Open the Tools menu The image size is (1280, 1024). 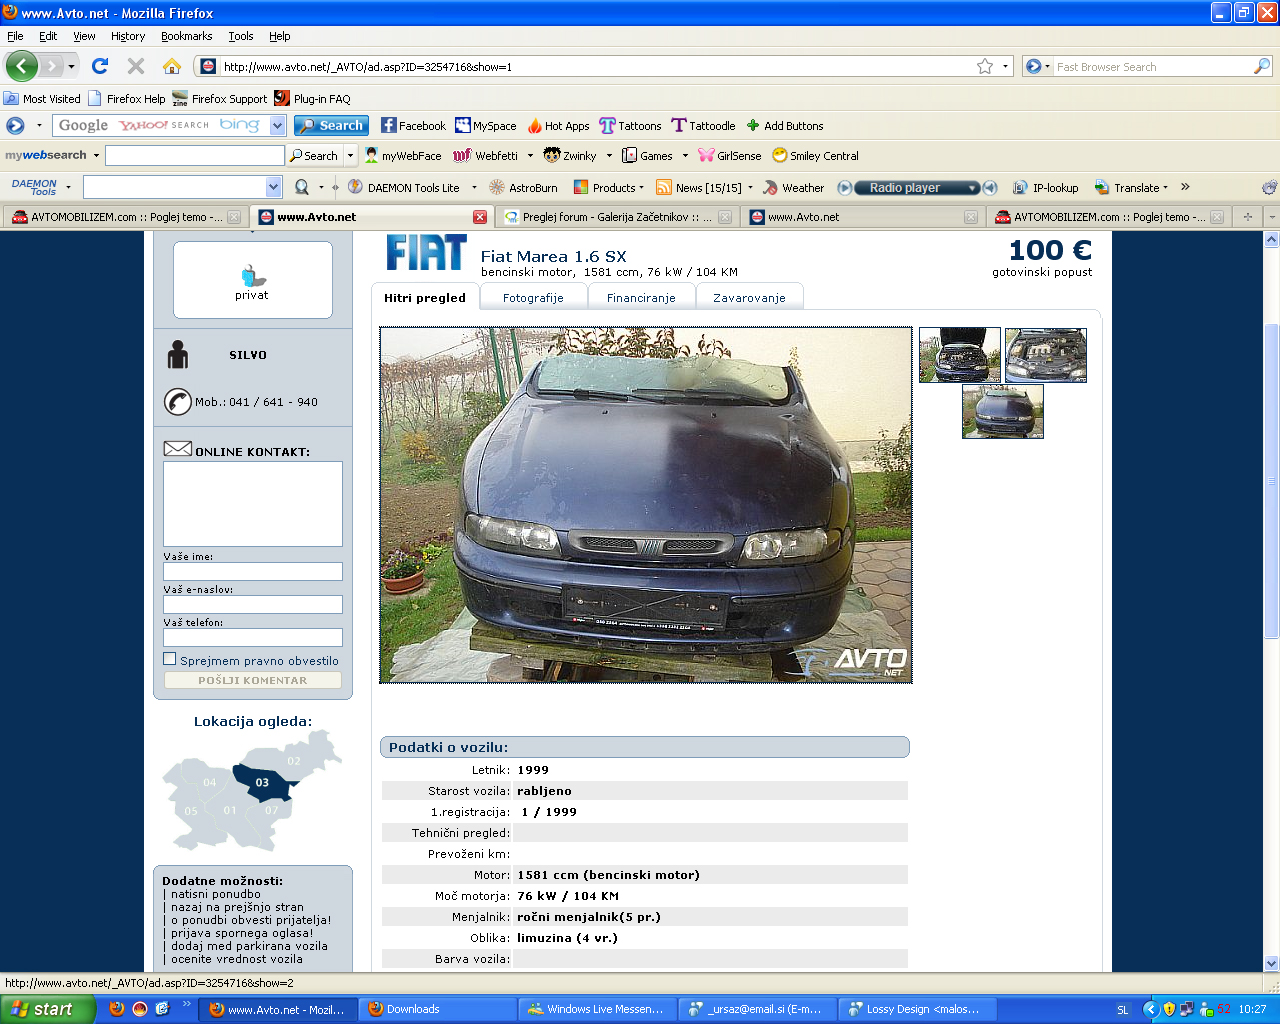[241, 36]
